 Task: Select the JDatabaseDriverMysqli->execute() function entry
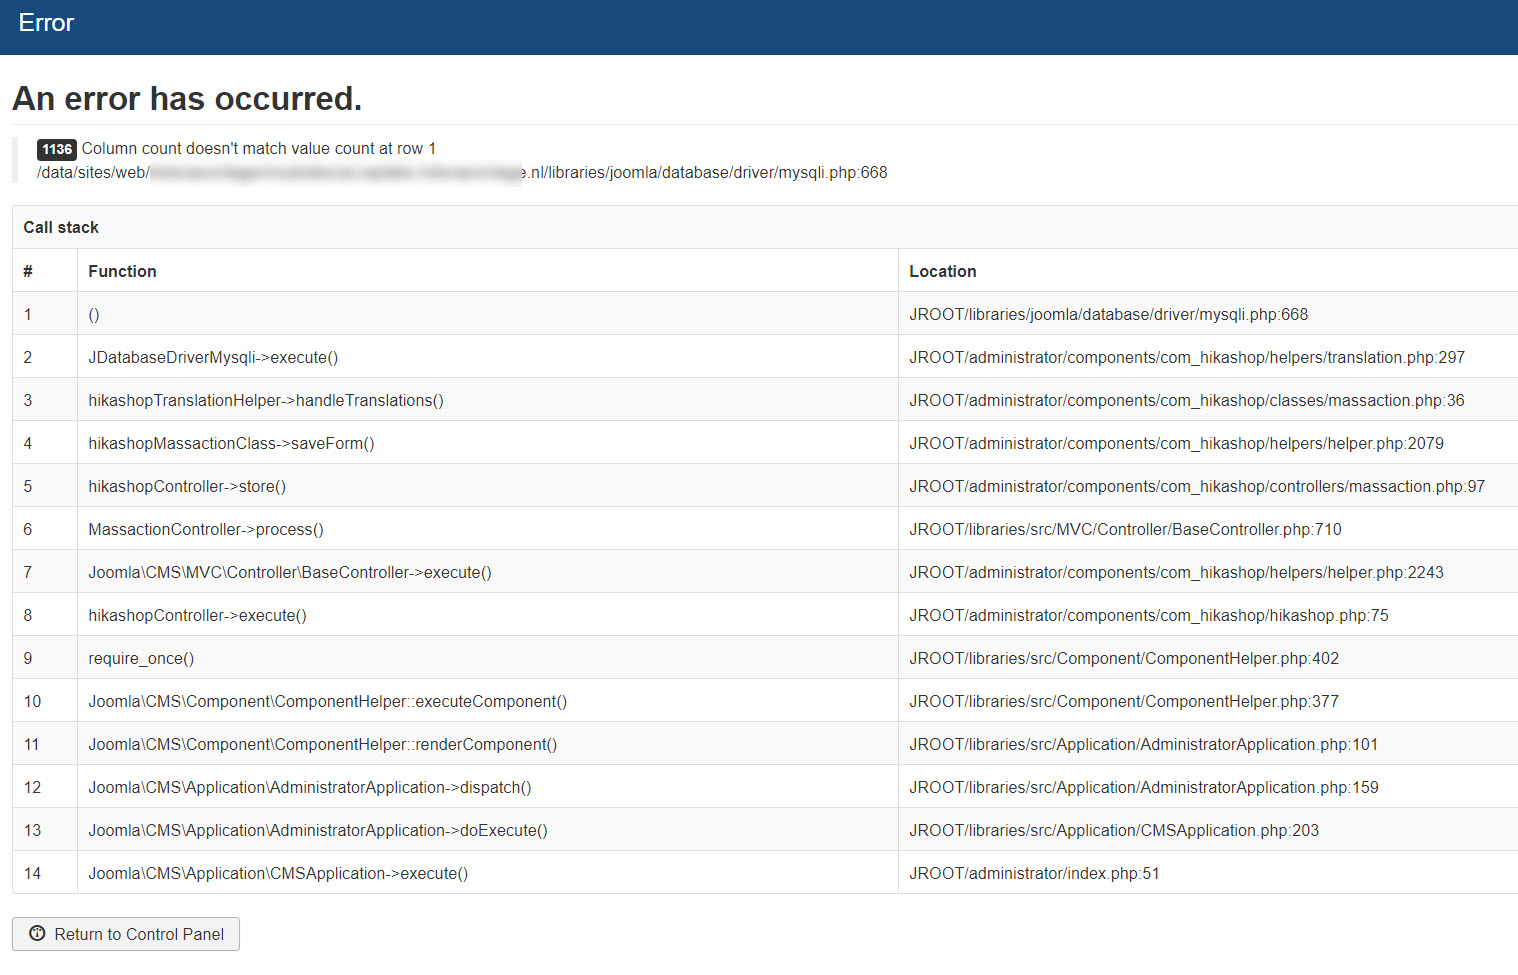pos(213,357)
